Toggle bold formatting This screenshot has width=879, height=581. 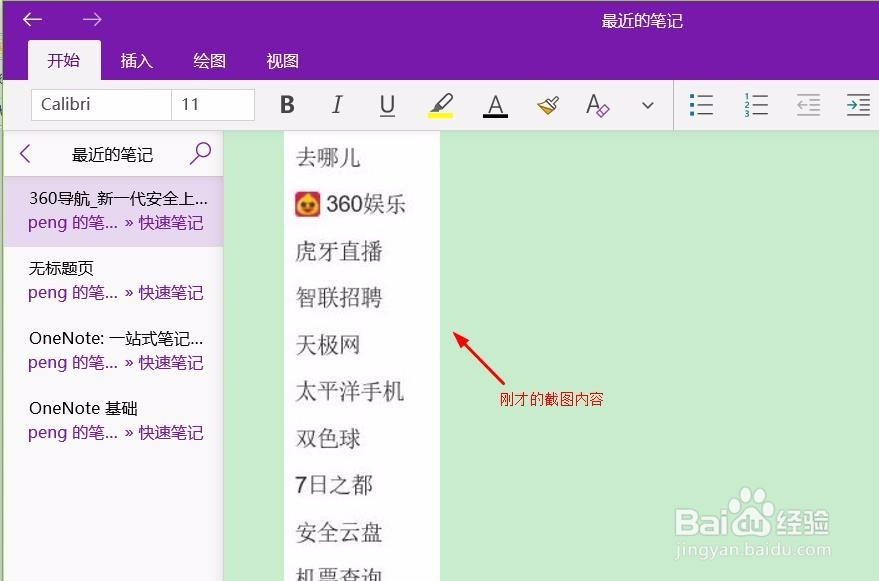click(287, 104)
